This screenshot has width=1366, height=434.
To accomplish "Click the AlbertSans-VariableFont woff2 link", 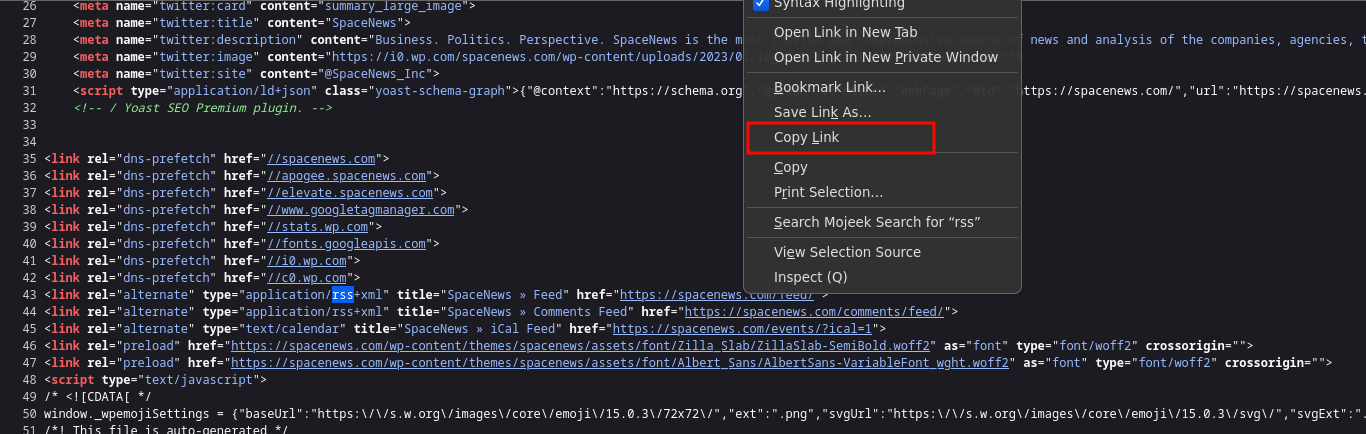I will 622,362.
